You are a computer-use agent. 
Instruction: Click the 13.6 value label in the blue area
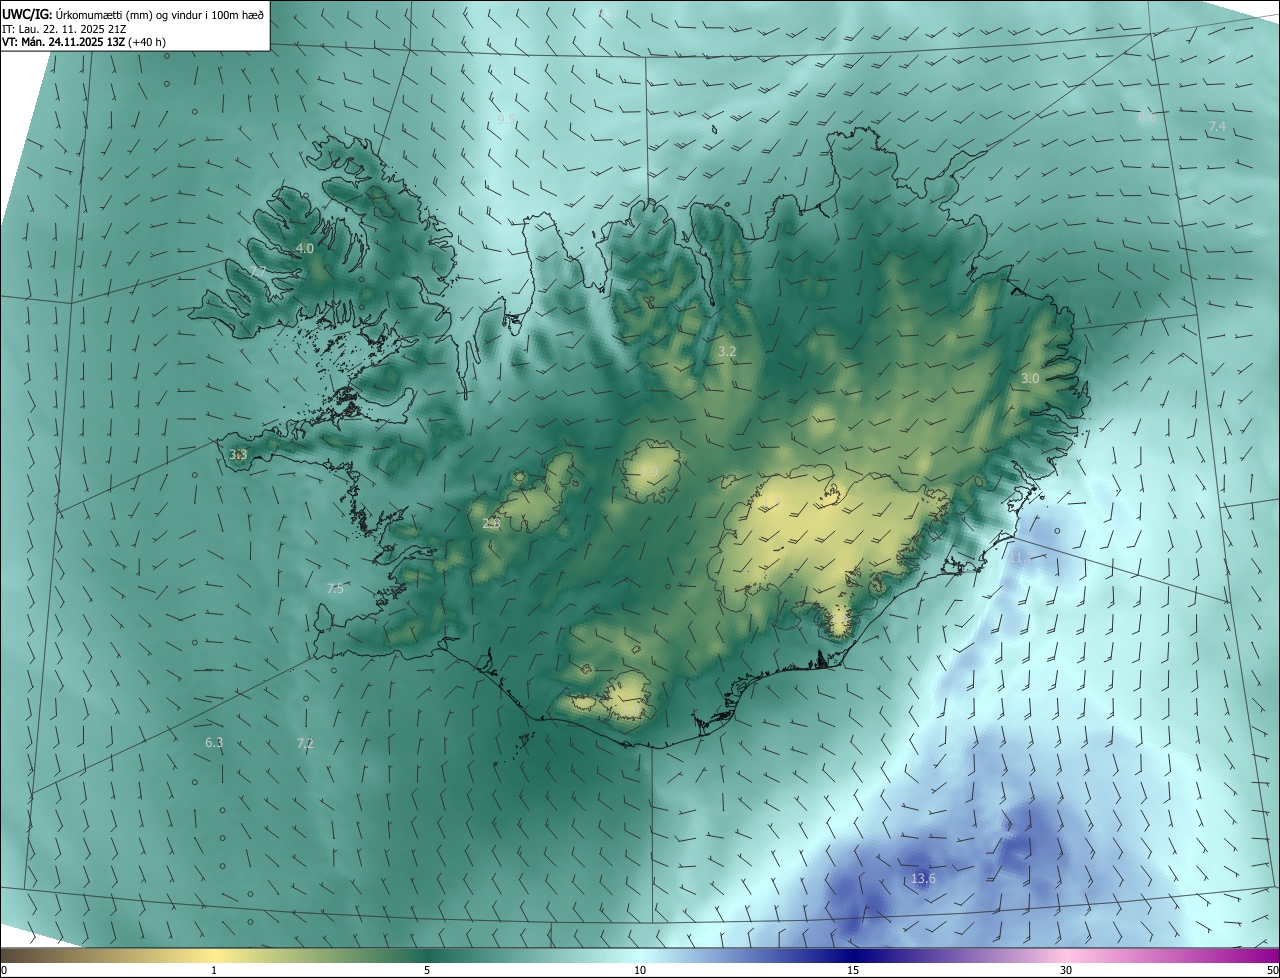pyautogui.click(x=923, y=878)
